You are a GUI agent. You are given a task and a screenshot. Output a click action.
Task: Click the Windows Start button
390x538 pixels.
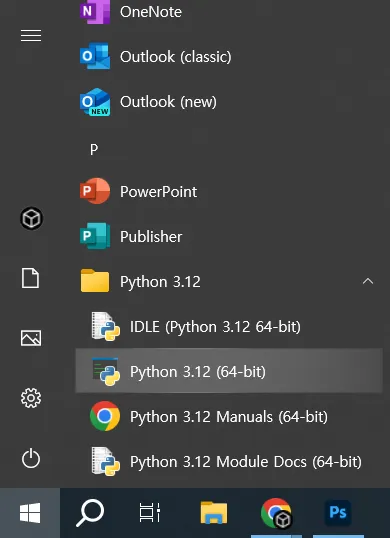30,513
